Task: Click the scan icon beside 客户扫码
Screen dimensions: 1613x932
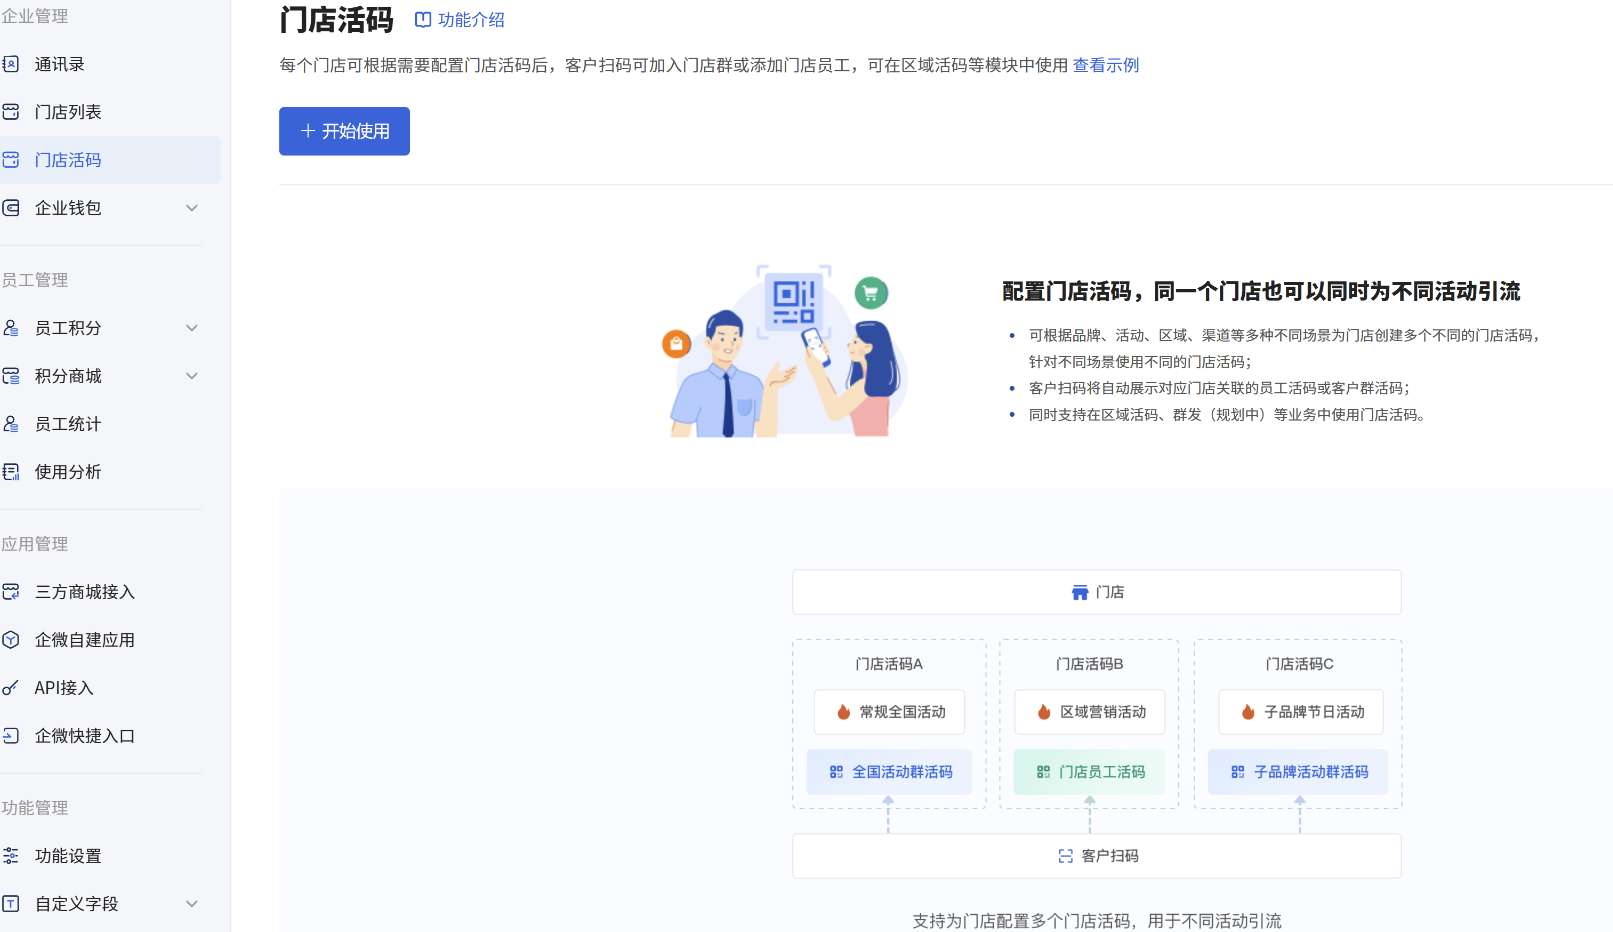Action: coord(1066,856)
